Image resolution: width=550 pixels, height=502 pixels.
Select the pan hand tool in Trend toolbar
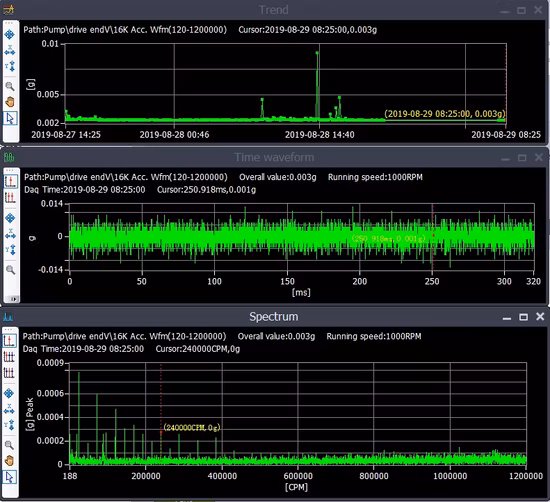click(9, 102)
